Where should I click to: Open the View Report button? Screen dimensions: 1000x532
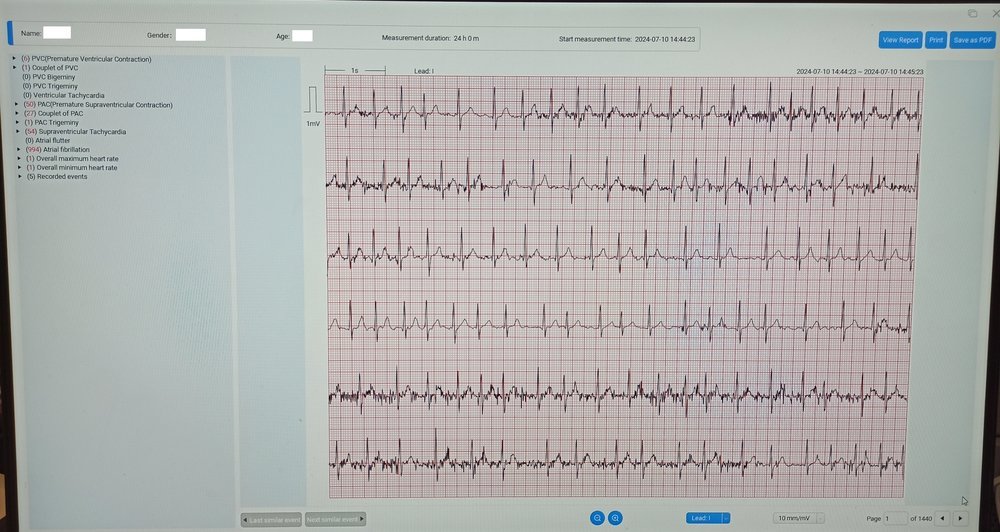pos(900,40)
